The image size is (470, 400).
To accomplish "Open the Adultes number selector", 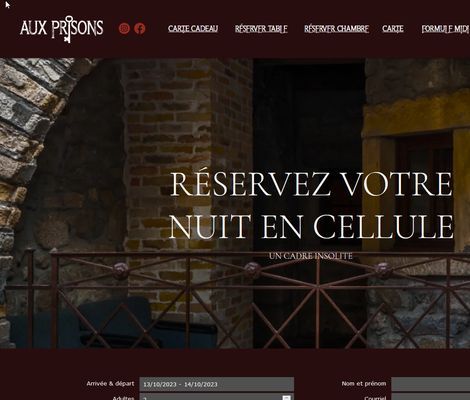I will 217,397.
